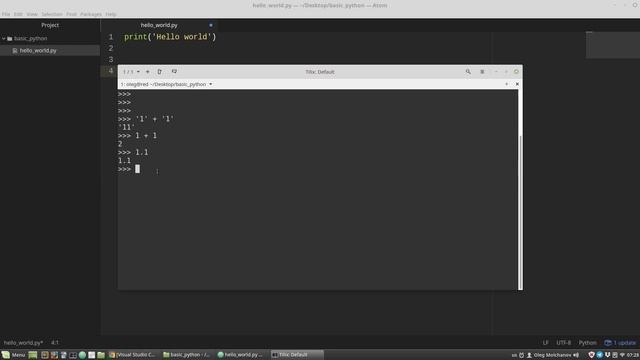Click the Telegram tray icon
The image size is (640, 360).
click(x=600, y=355)
